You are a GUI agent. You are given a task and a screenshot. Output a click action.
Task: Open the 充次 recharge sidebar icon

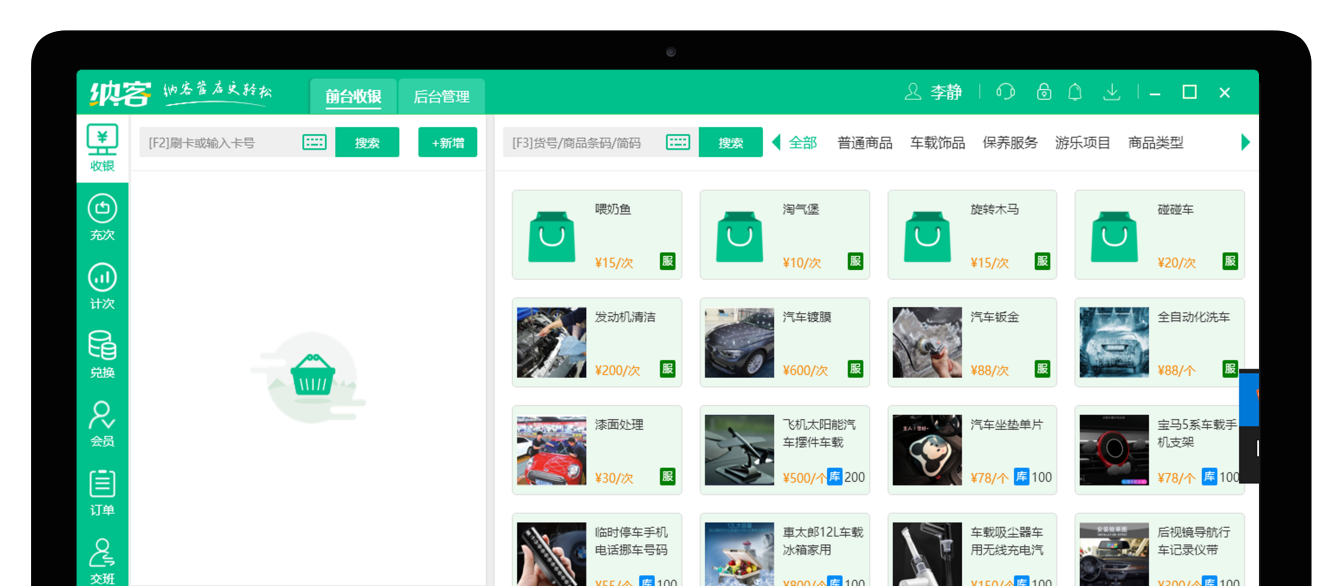[x=102, y=217]
